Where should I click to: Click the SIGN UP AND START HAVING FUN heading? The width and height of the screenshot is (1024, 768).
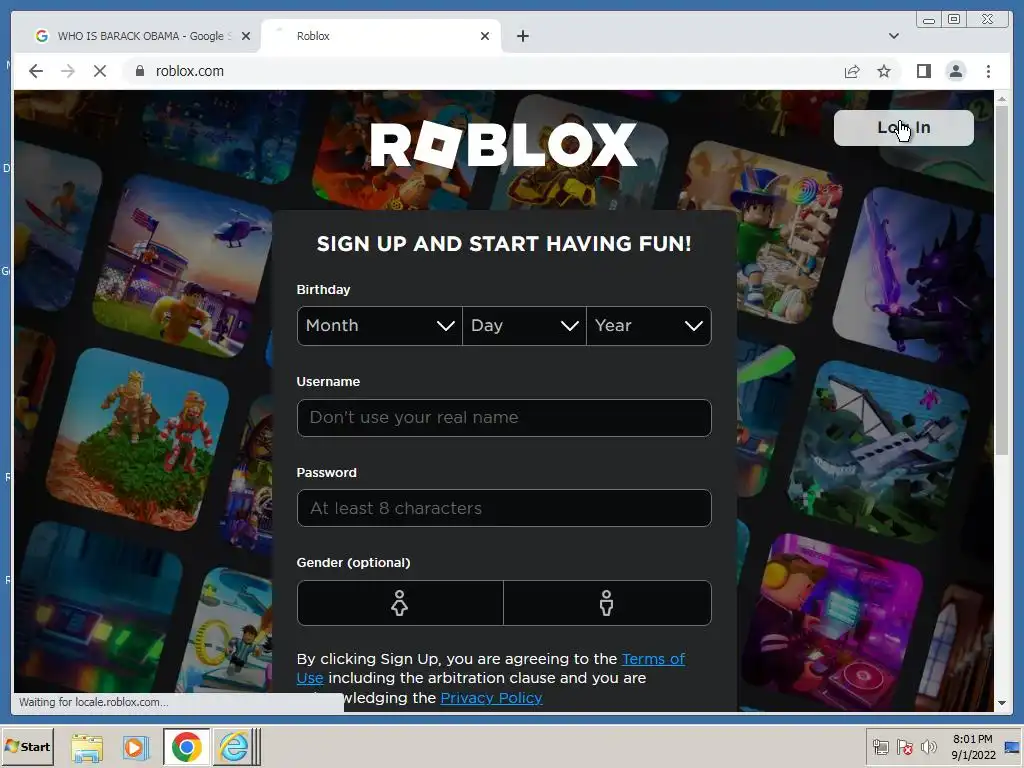click(x=504, y=244)
